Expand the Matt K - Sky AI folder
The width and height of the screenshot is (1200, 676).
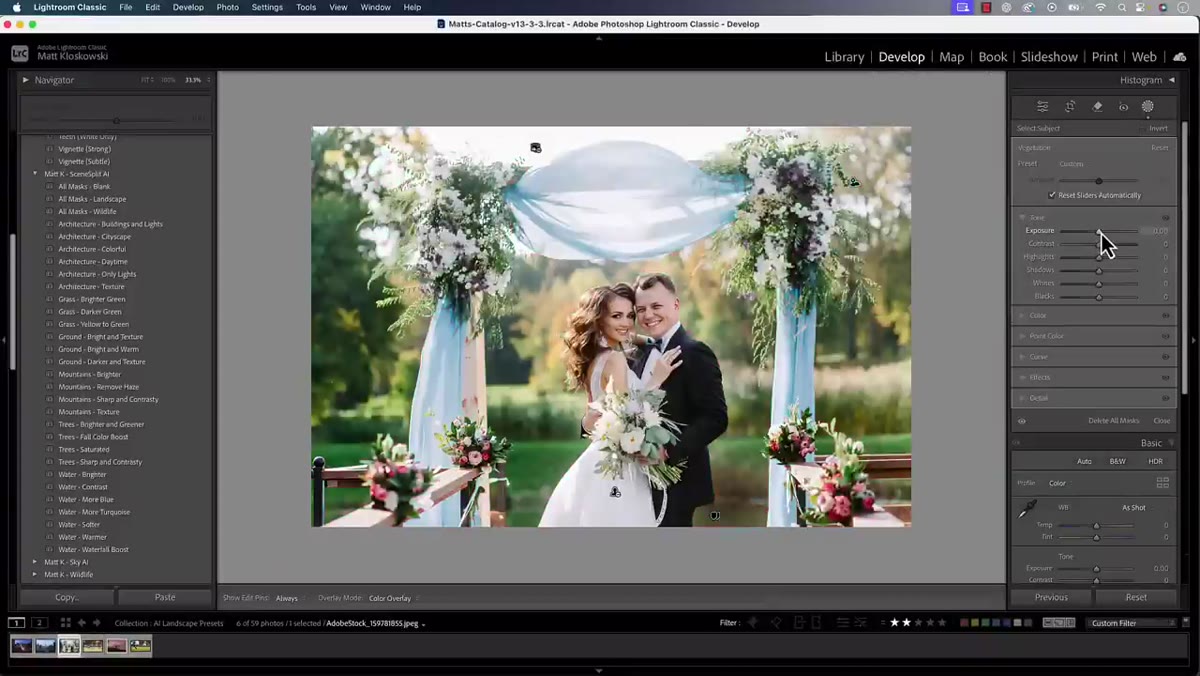click(x=35, y=562)
